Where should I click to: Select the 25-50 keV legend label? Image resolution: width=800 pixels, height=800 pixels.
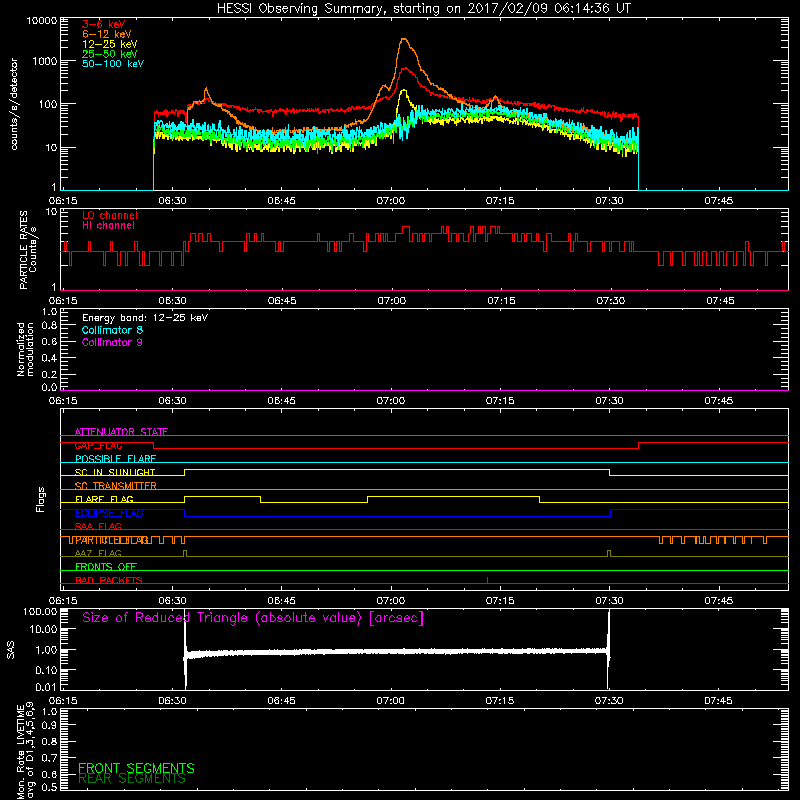point(110,54)
